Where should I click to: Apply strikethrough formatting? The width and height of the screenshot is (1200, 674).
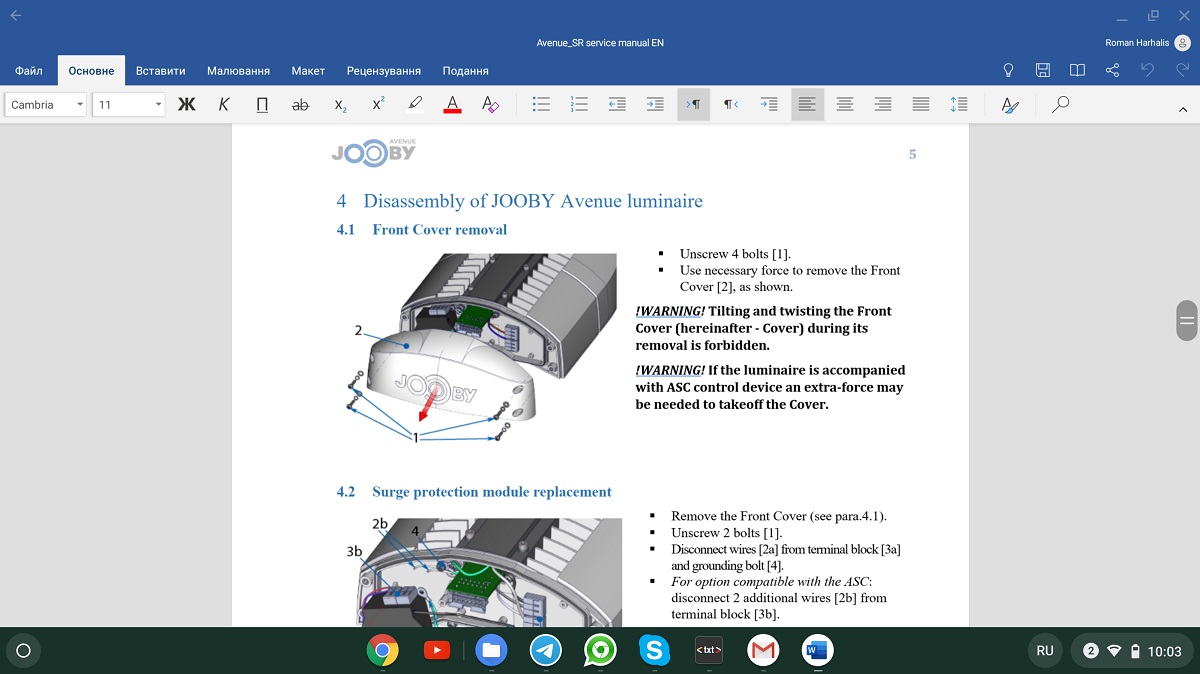[x=300, y=104]
